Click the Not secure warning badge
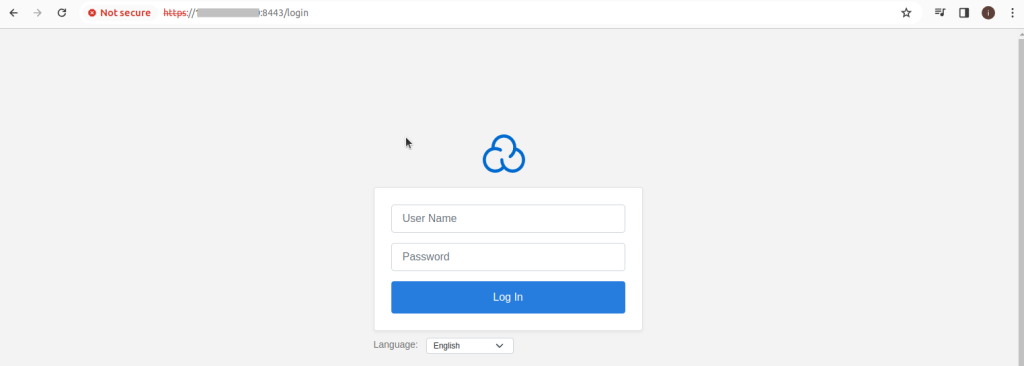 (x=120, y=13)
